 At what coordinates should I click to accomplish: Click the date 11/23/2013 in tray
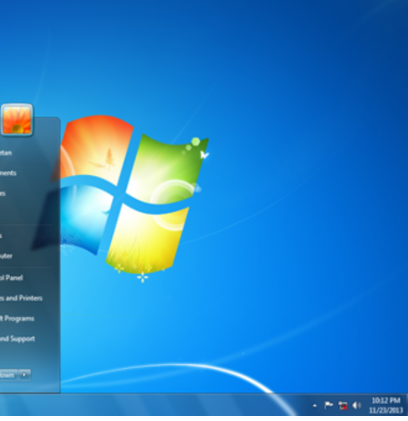point(386,410)
